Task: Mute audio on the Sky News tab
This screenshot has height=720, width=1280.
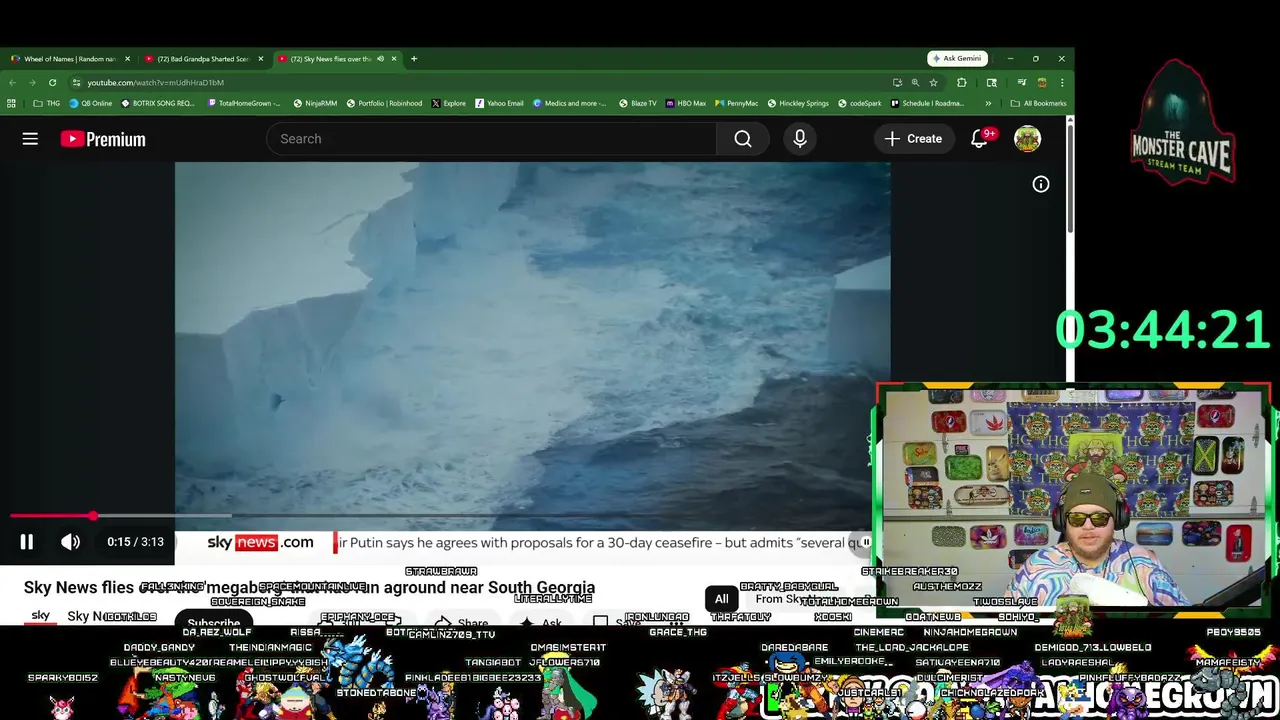Action: pyautogui.click(x=380, y=59)
